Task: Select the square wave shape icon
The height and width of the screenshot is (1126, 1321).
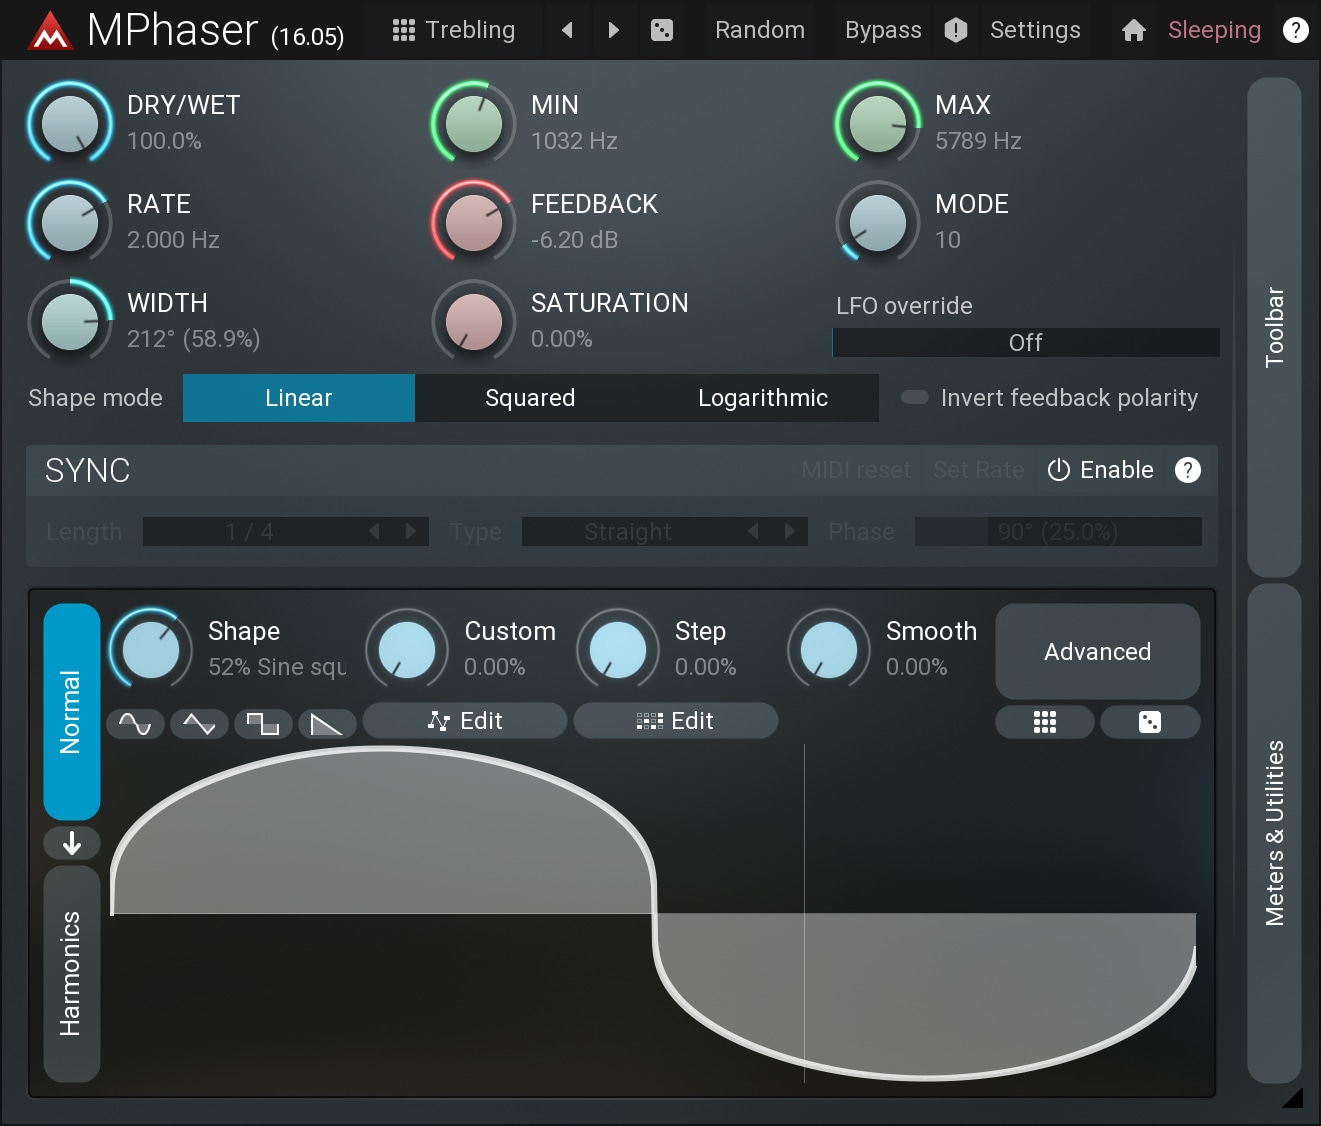Action: tap(263, 723)
